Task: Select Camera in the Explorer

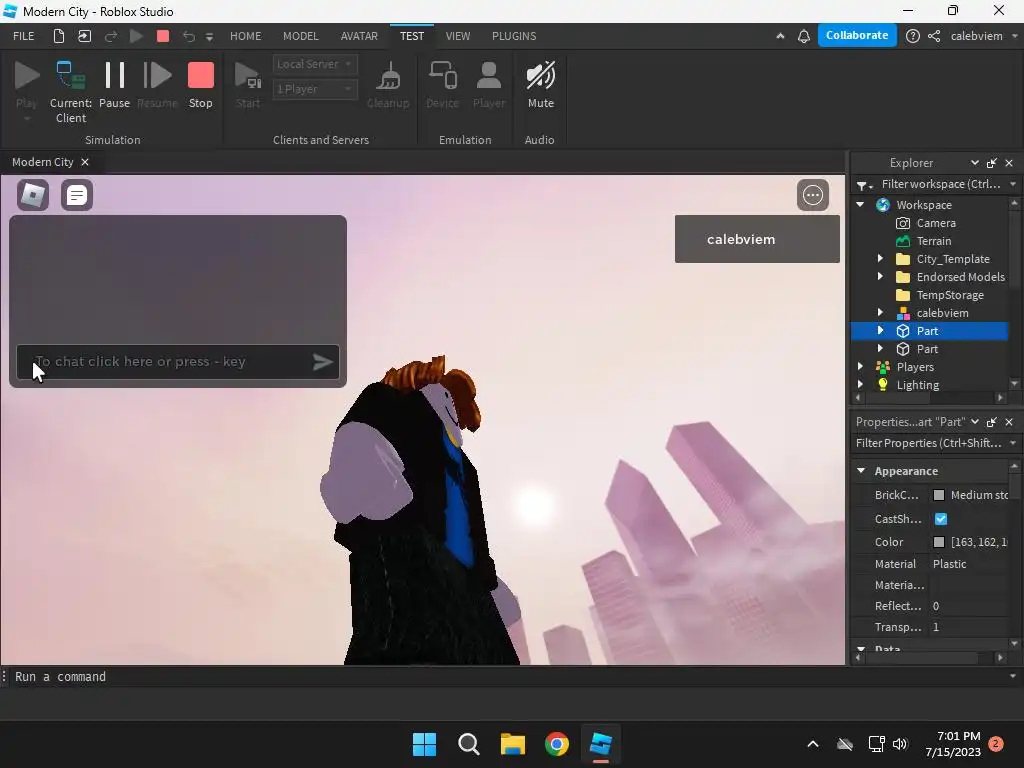Action: tap(936, 223)
